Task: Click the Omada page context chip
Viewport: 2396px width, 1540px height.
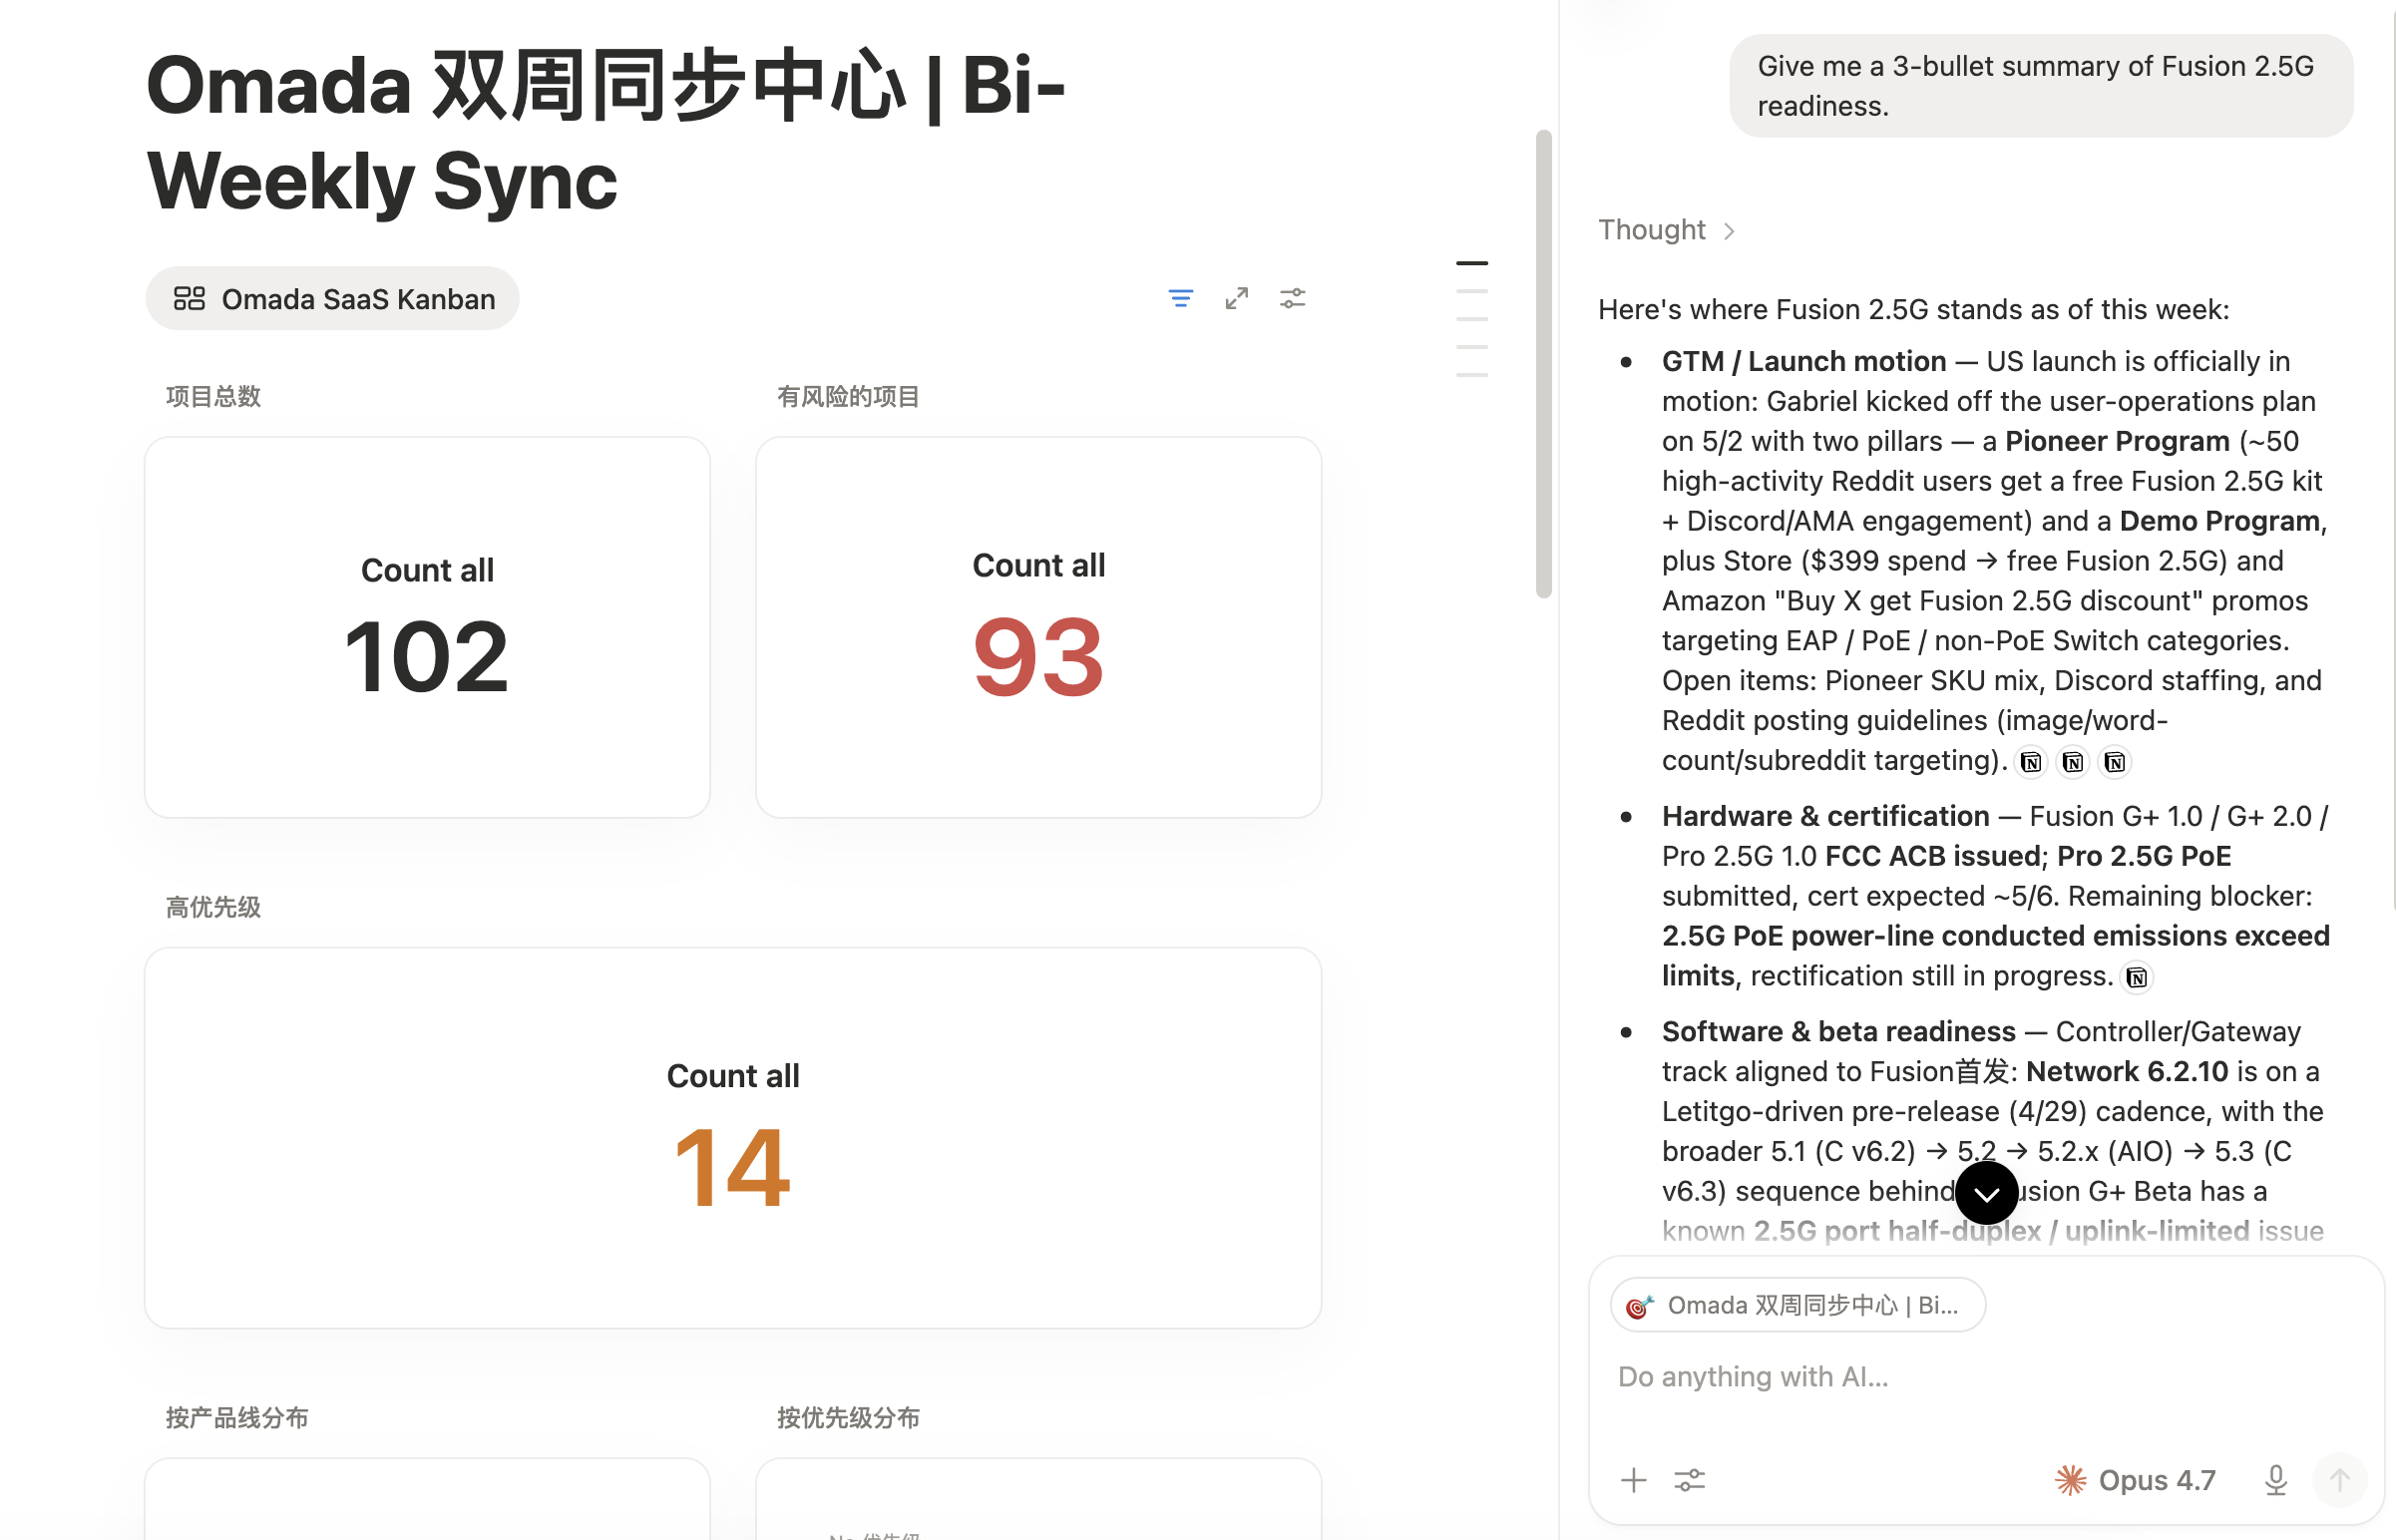Action: pyautogui.click(x=1797, y=1305)
